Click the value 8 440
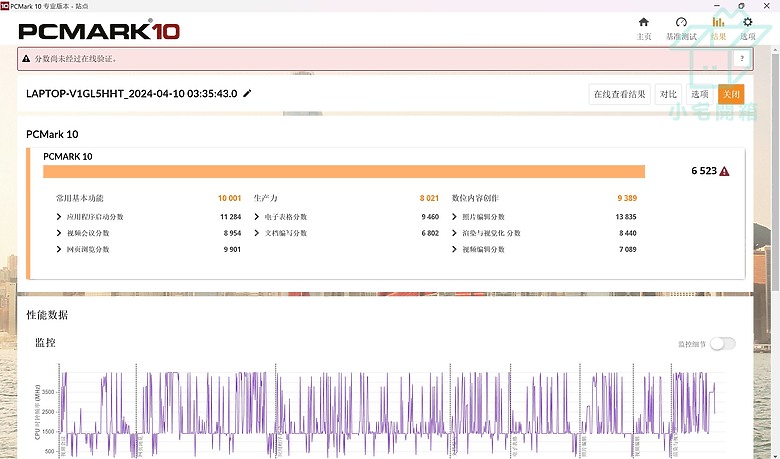 (x=628, y=233)
